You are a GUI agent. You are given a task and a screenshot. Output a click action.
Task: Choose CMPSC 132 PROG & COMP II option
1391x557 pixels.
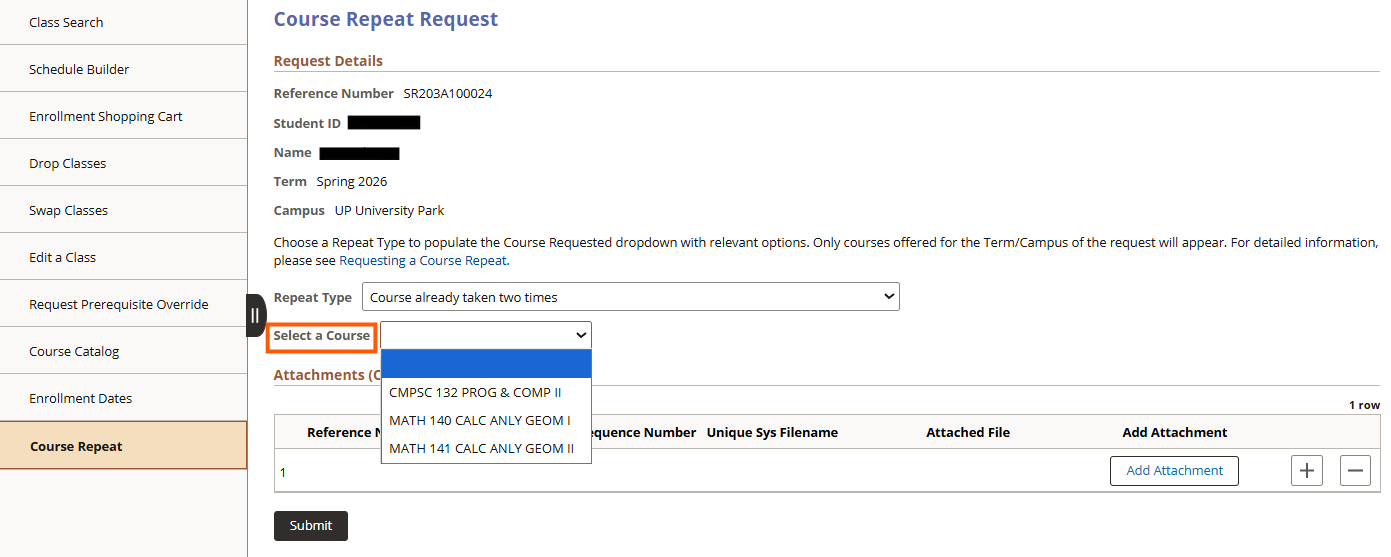(x=475, y=393)
